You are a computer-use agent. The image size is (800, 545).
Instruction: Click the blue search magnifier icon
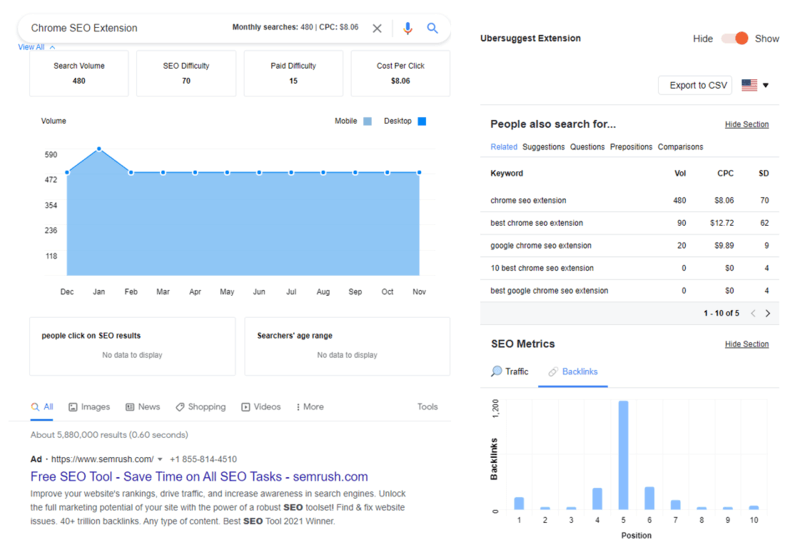[433, 29]
